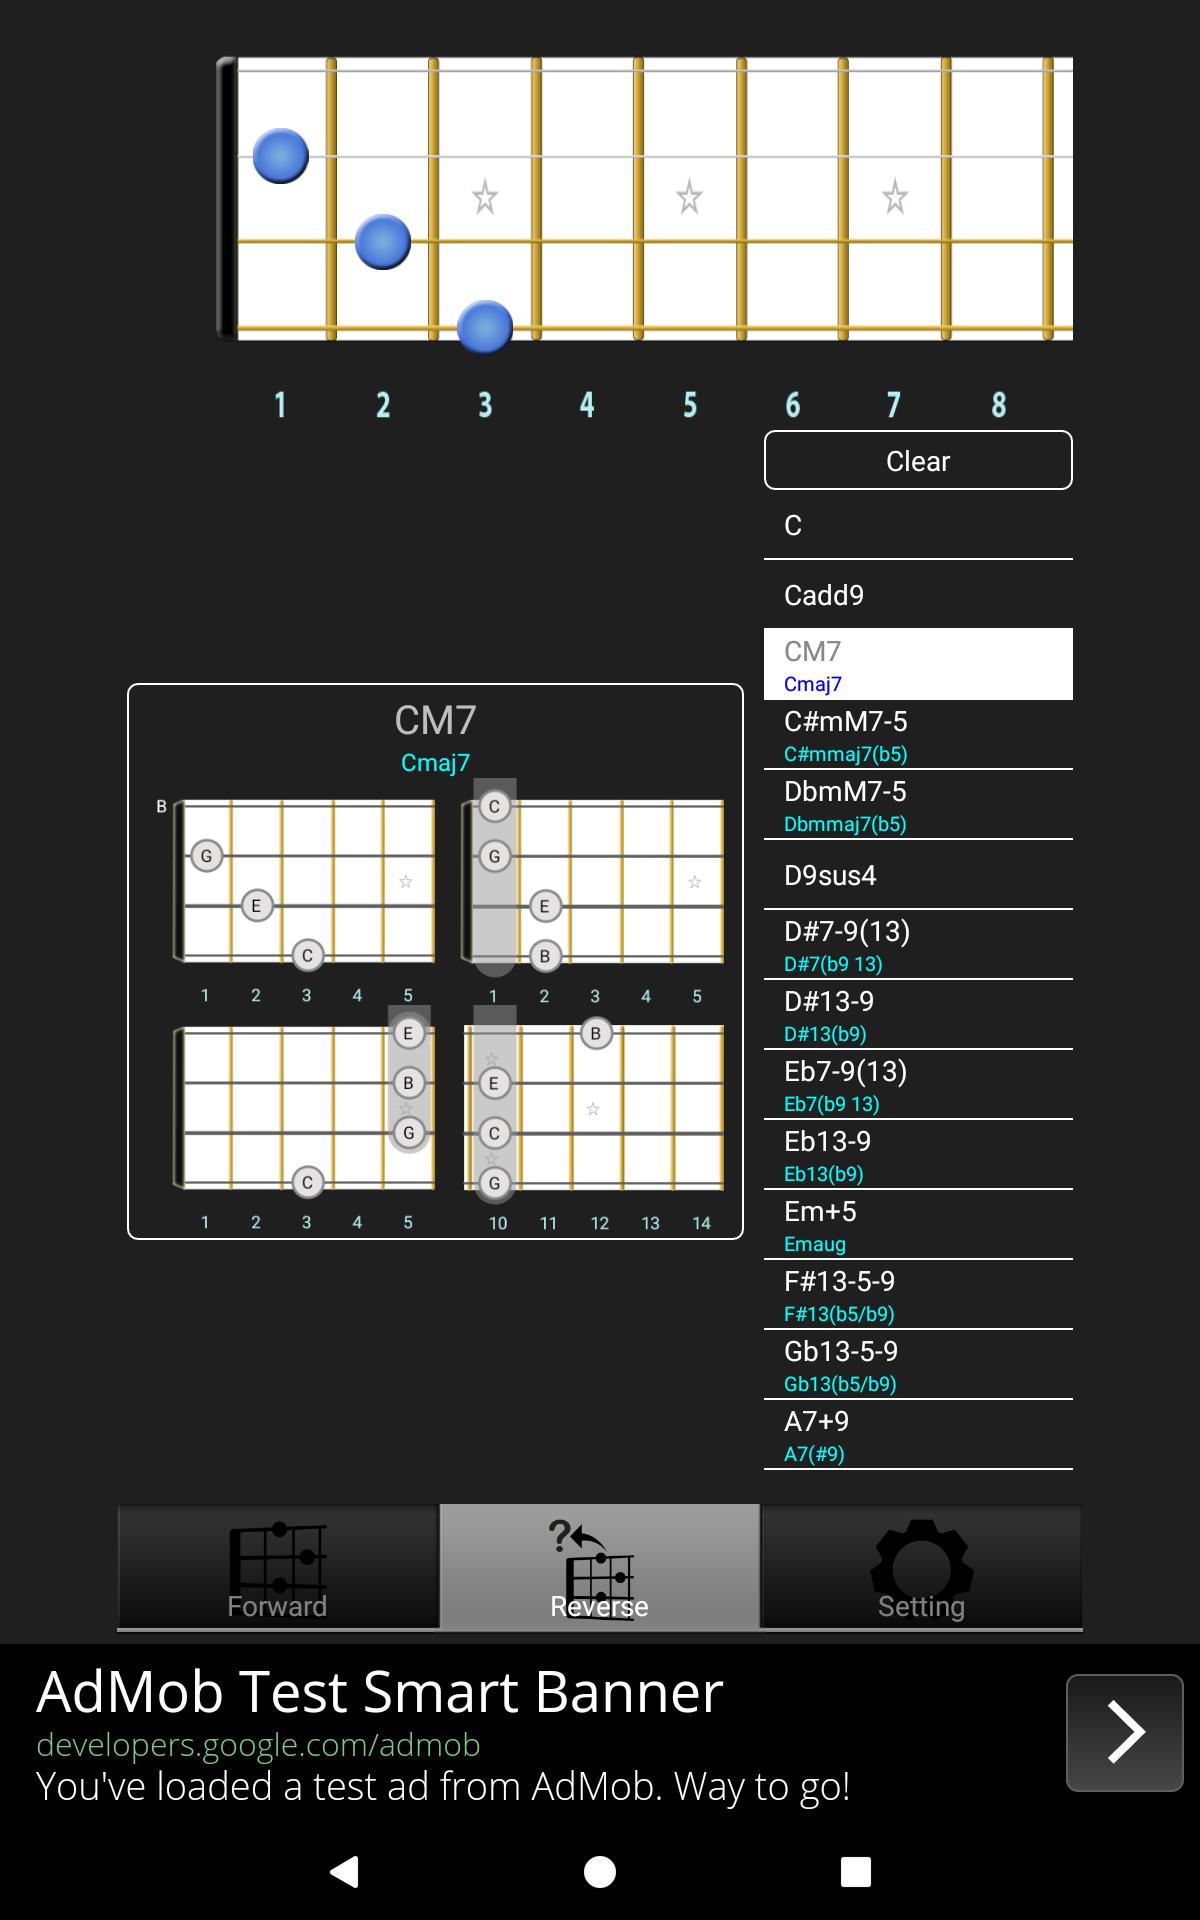This screenshot has width=1200, height=1920.
Task: Select the C chord result
Action: coord(918,525)
